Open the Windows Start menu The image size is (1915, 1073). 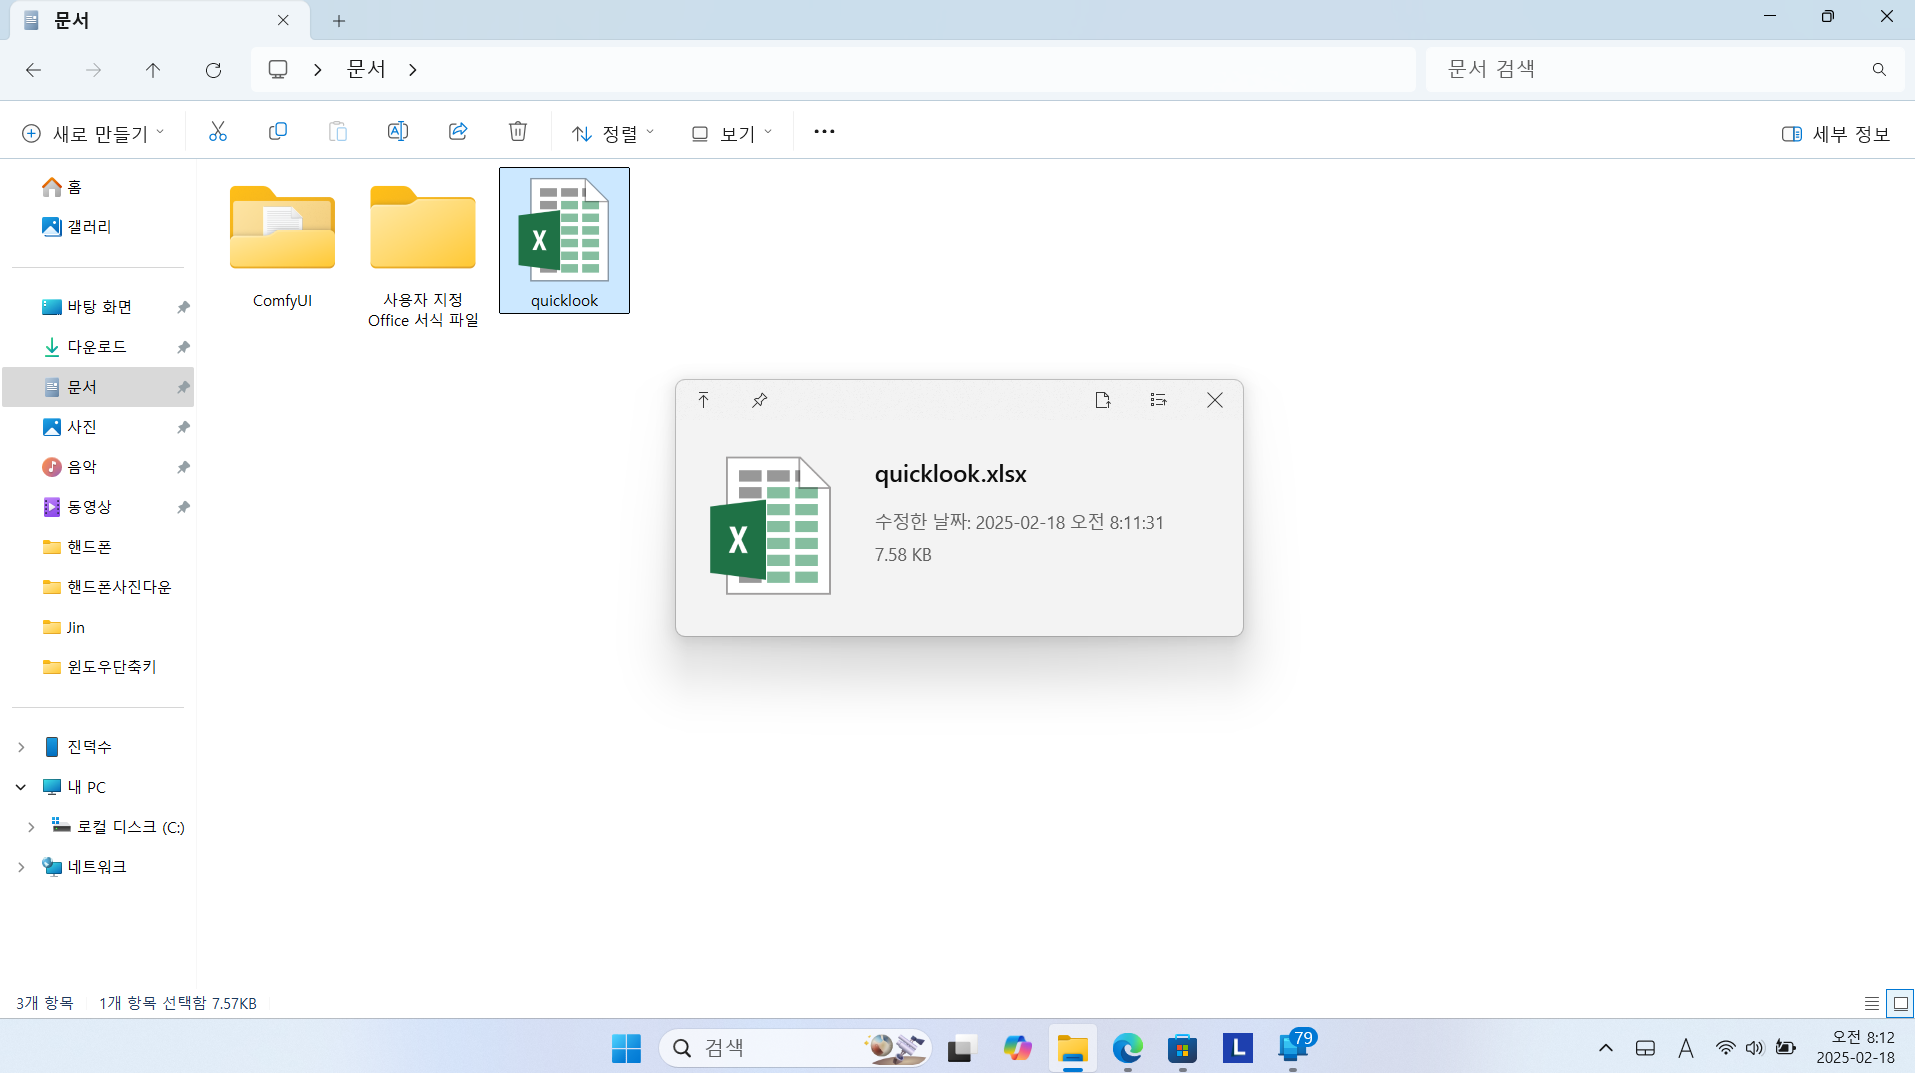click(626, 1048)
